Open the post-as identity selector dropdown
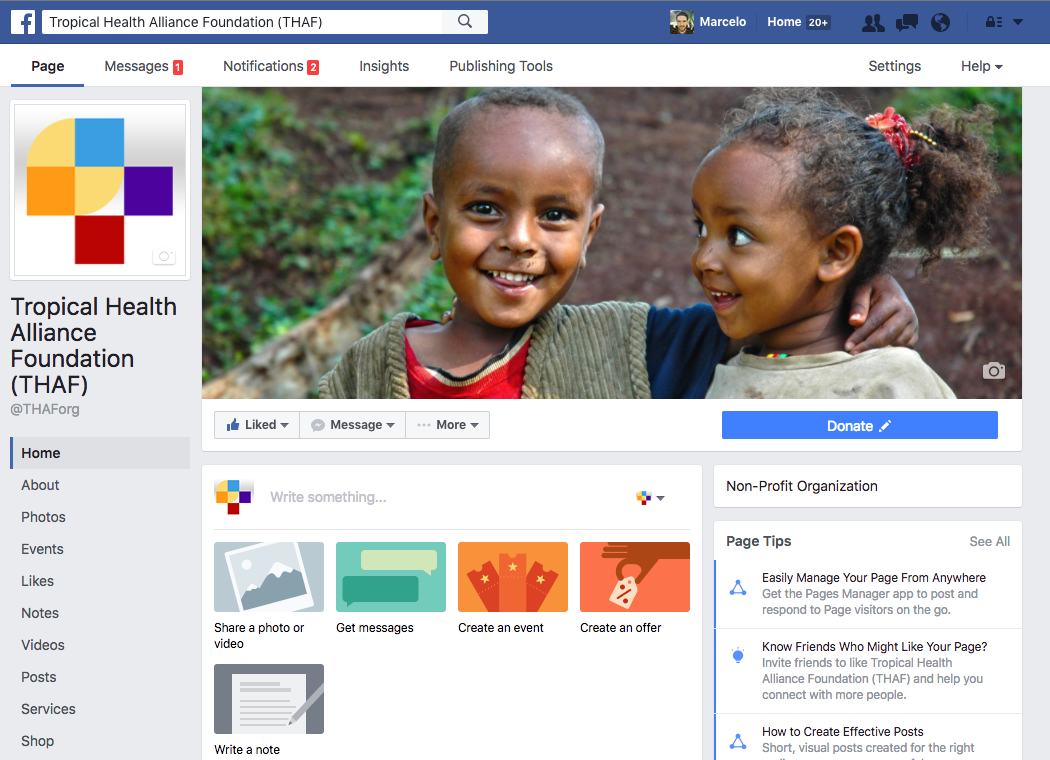 point(650,498)
